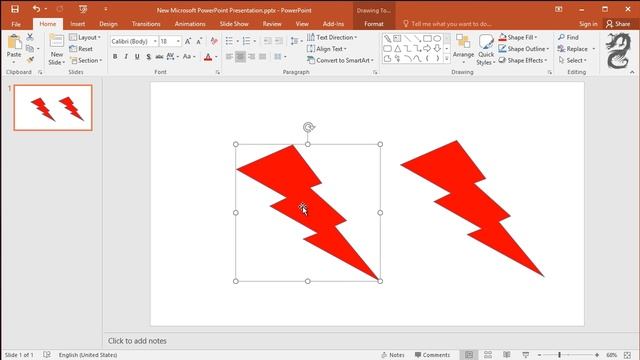Click the spell check icon in status bar

(47, 355)
